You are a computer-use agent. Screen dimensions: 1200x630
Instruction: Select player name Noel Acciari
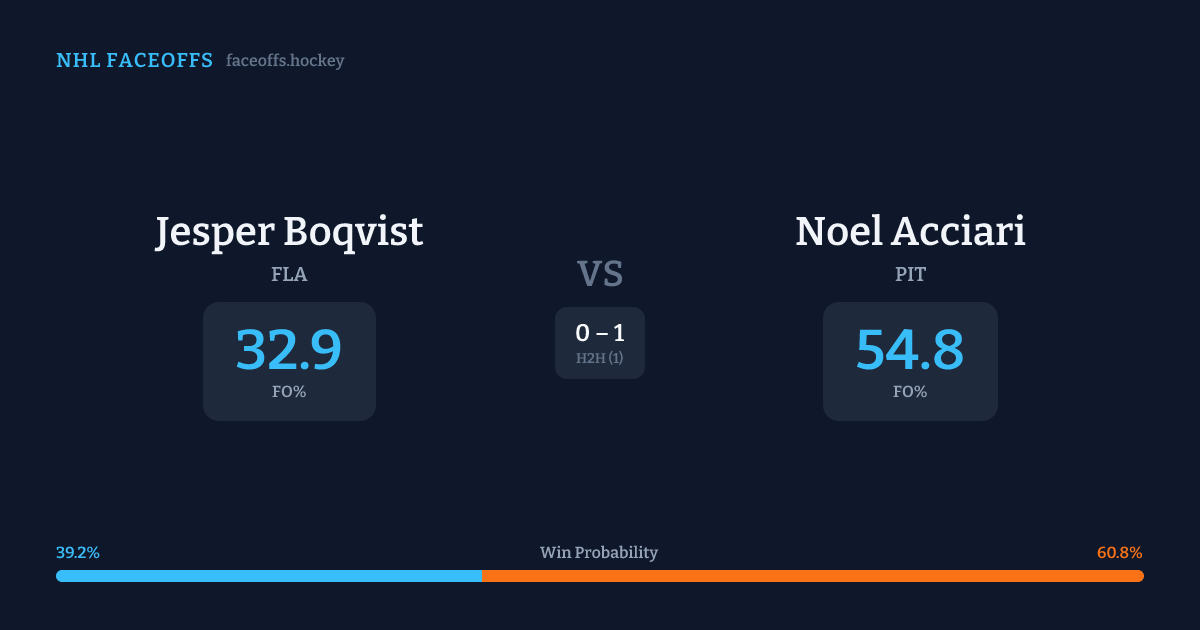click(x=910, y=232)
